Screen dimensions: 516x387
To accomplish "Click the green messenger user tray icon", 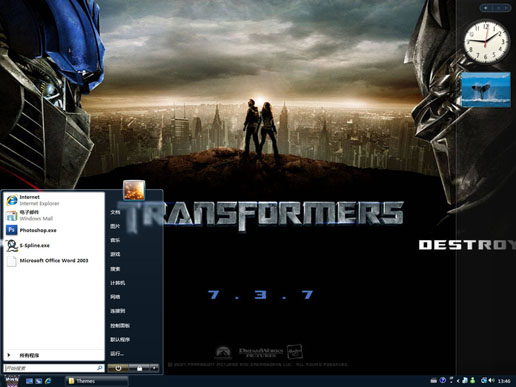I will 472,380.
